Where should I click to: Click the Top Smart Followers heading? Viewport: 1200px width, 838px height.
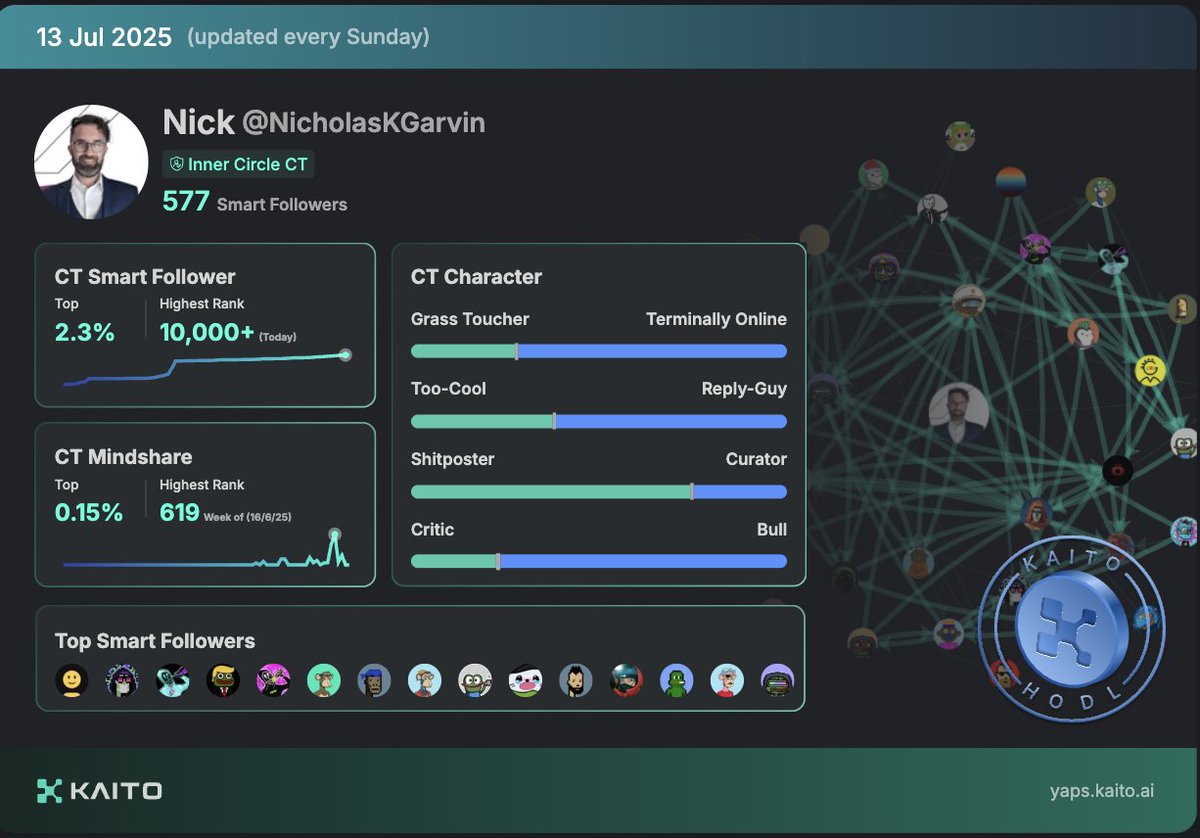tap(155, 641)
